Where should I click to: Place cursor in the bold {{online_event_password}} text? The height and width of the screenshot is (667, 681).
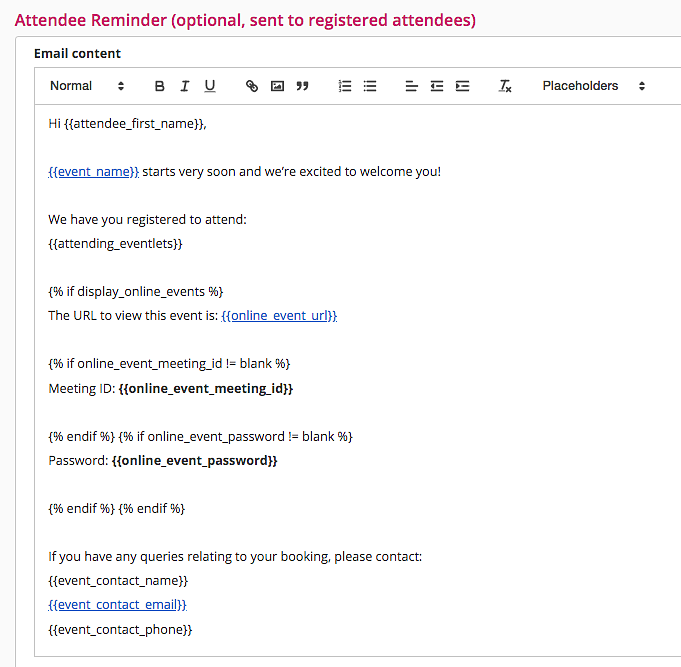194,461
